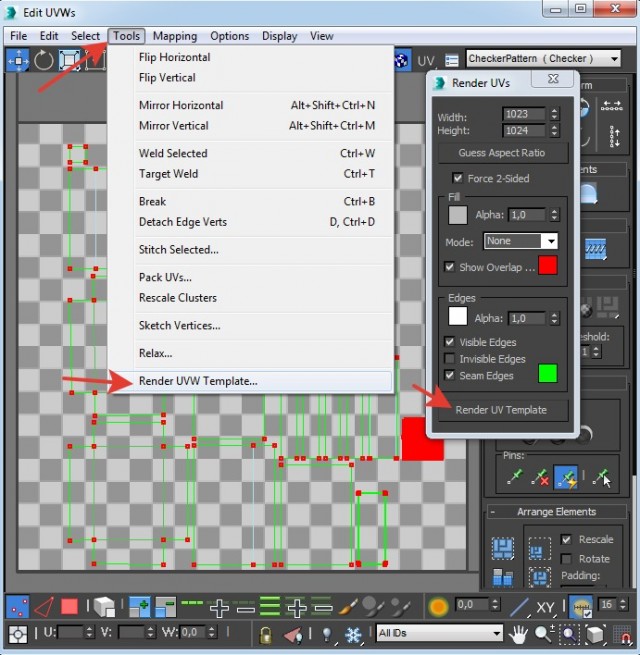Screen dimensions: 640x655
Task: Toggle Seam Edges checkbox
Action: click(x=450, y=375)
